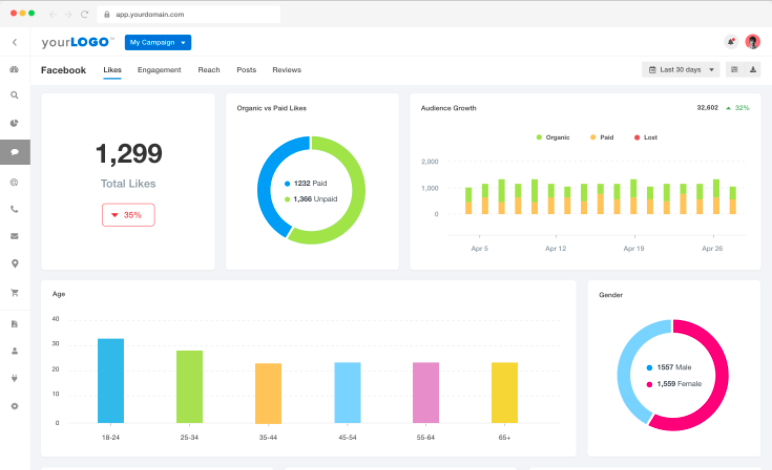Toggle the Paid legend in Audience Growth
Viewport: 772px width, 470px height.
(602, 137)
